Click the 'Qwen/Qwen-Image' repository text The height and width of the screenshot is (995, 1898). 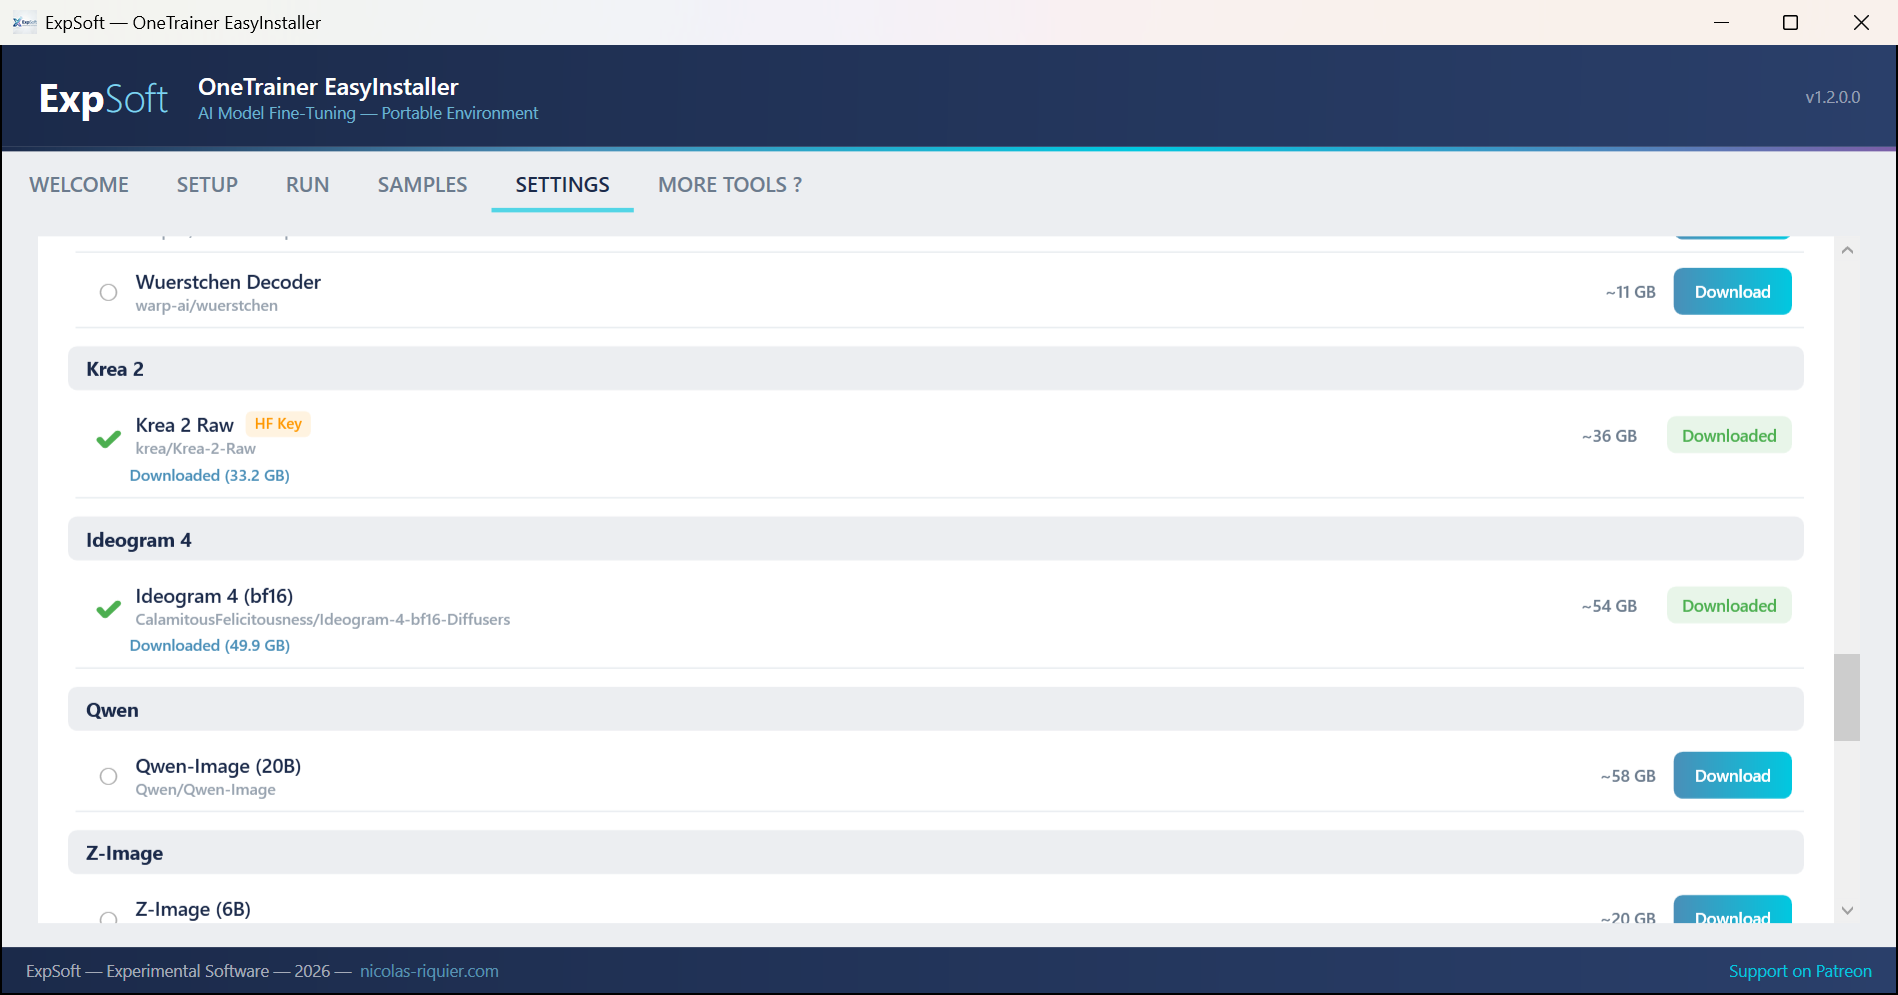point(206,790)
